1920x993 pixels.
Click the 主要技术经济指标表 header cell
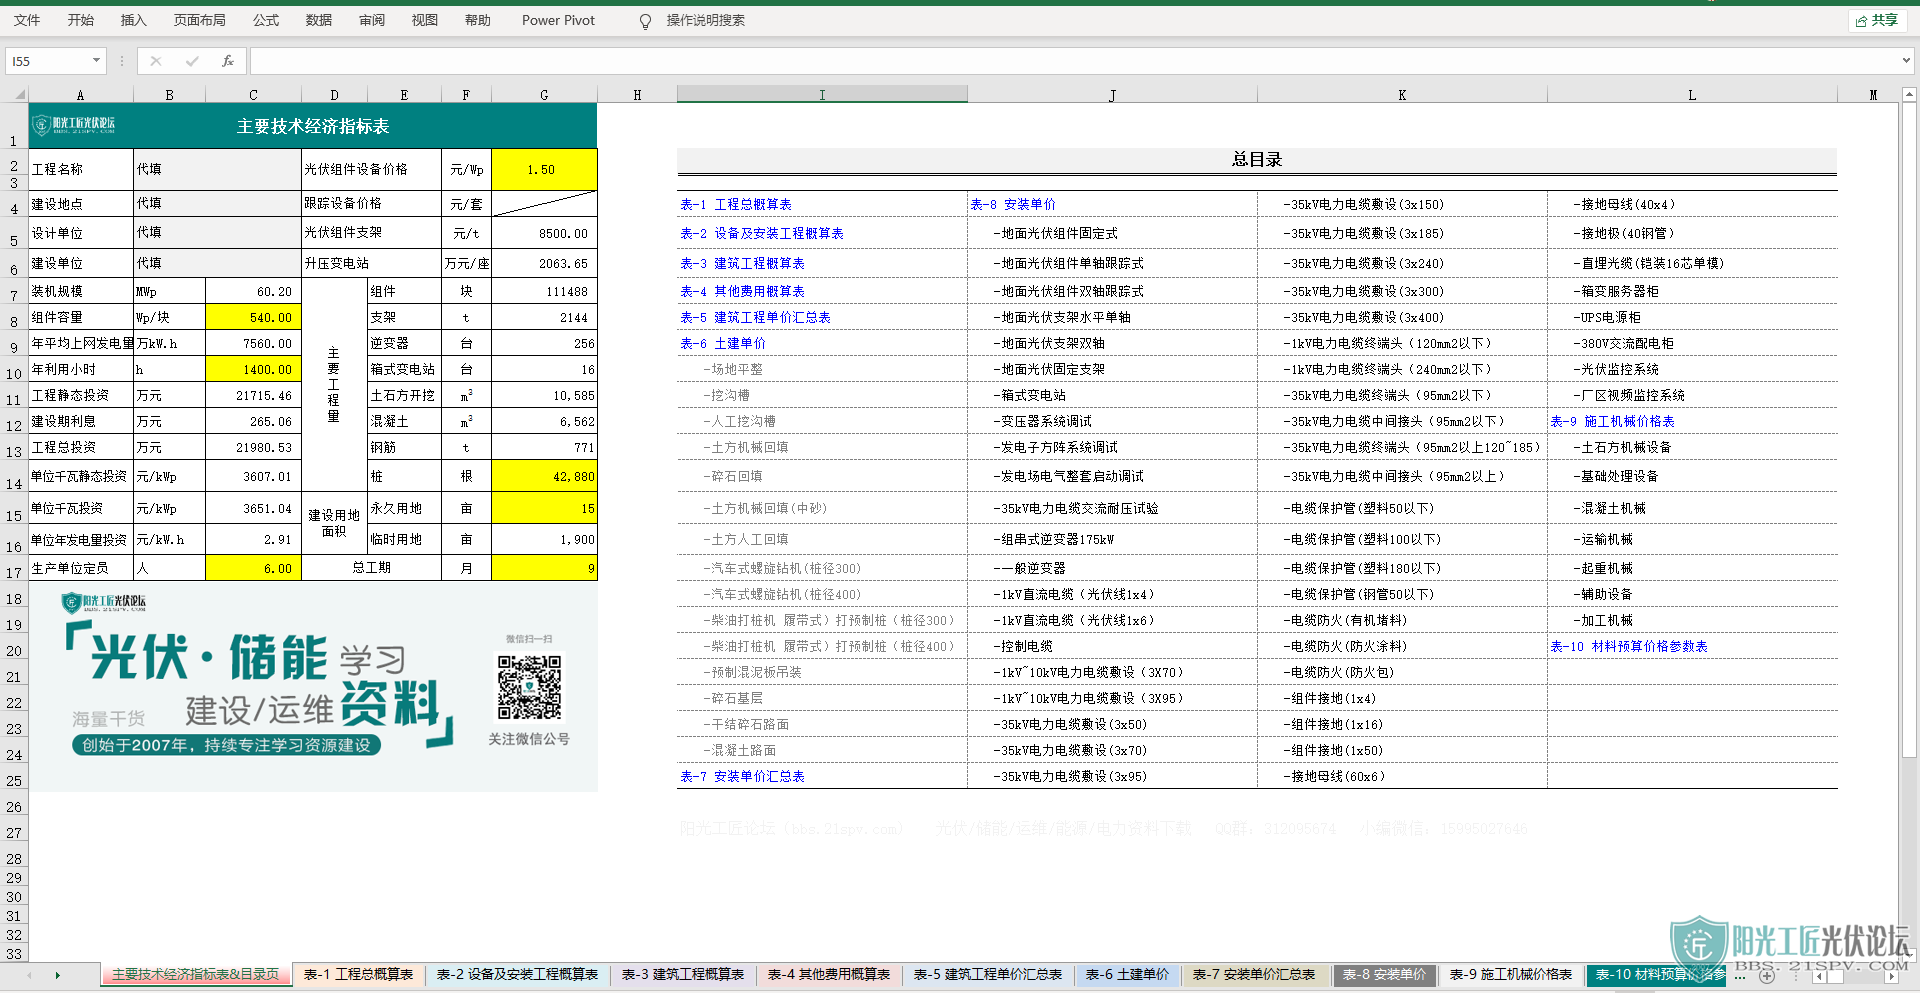point(313,126)
